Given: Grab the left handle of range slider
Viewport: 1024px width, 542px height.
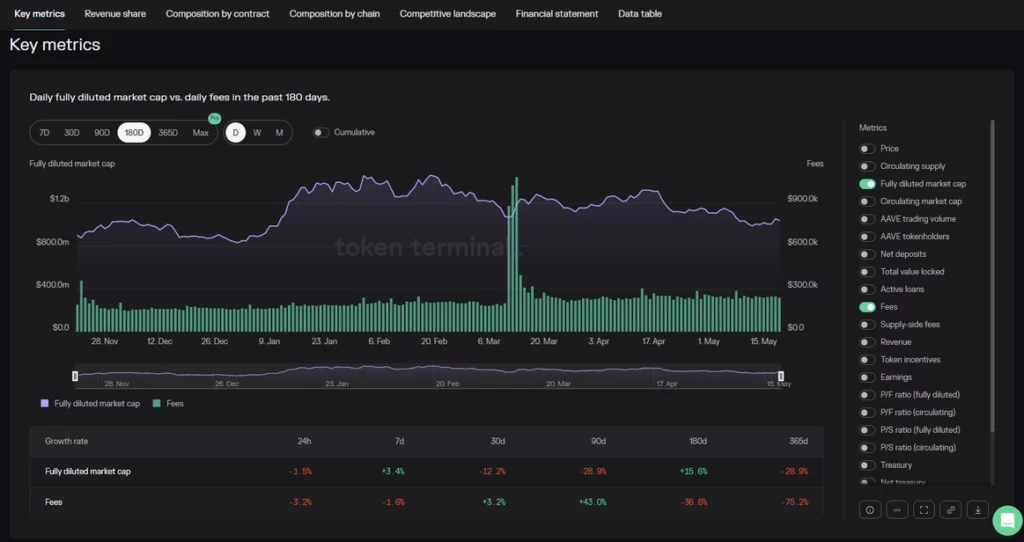Looking at the screenshot, I should click(x=75, y=376).
